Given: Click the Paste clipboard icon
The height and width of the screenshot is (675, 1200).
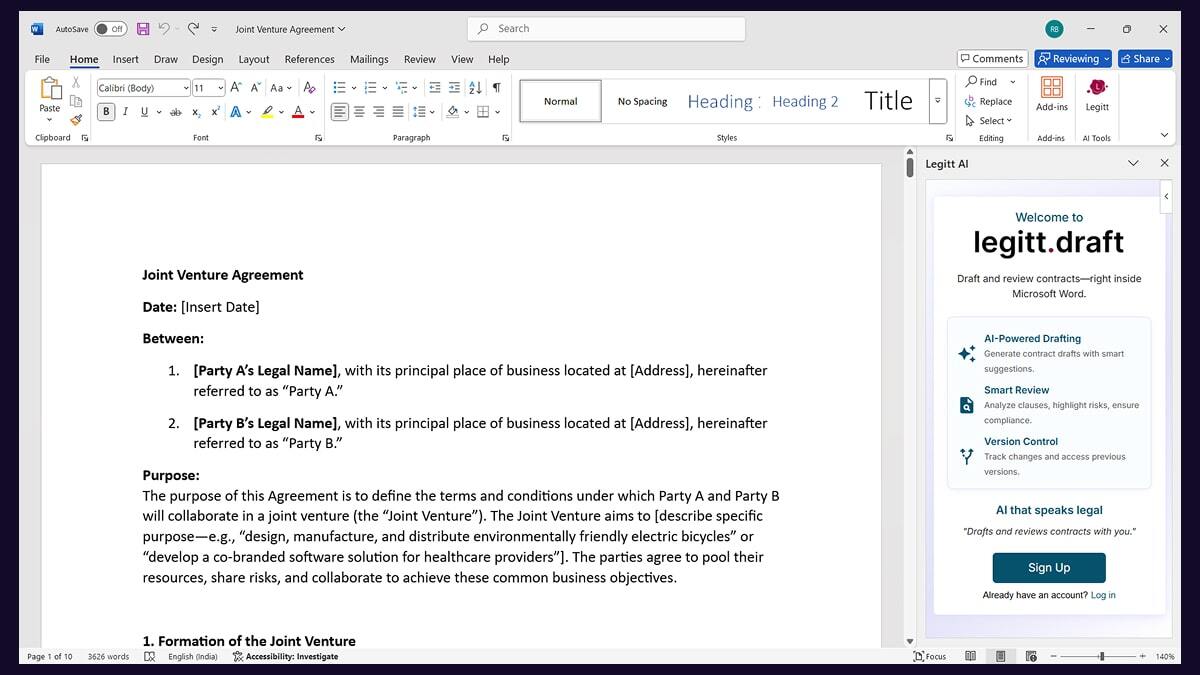Looking at the screenshot, I should [x=50, y=90].
